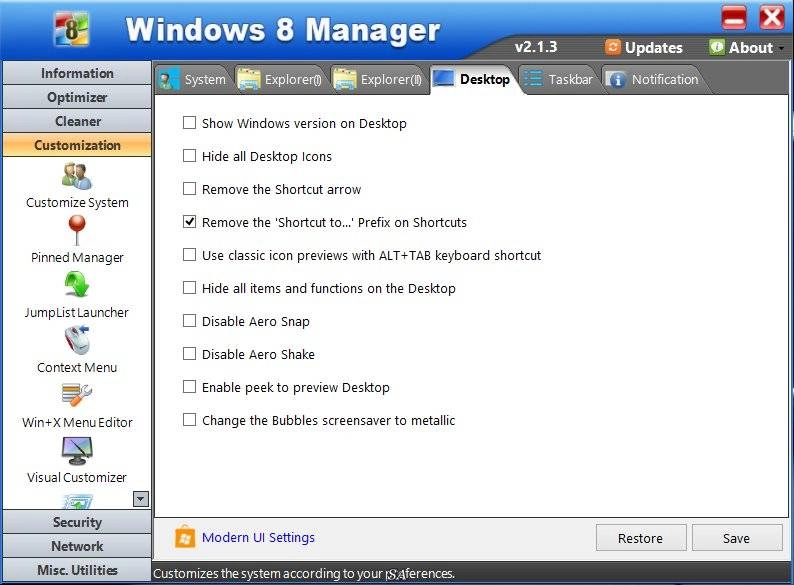The height and width of the screenshot is (585, 794).
Task: Click the Updates button label
Action: click(654, 48)
